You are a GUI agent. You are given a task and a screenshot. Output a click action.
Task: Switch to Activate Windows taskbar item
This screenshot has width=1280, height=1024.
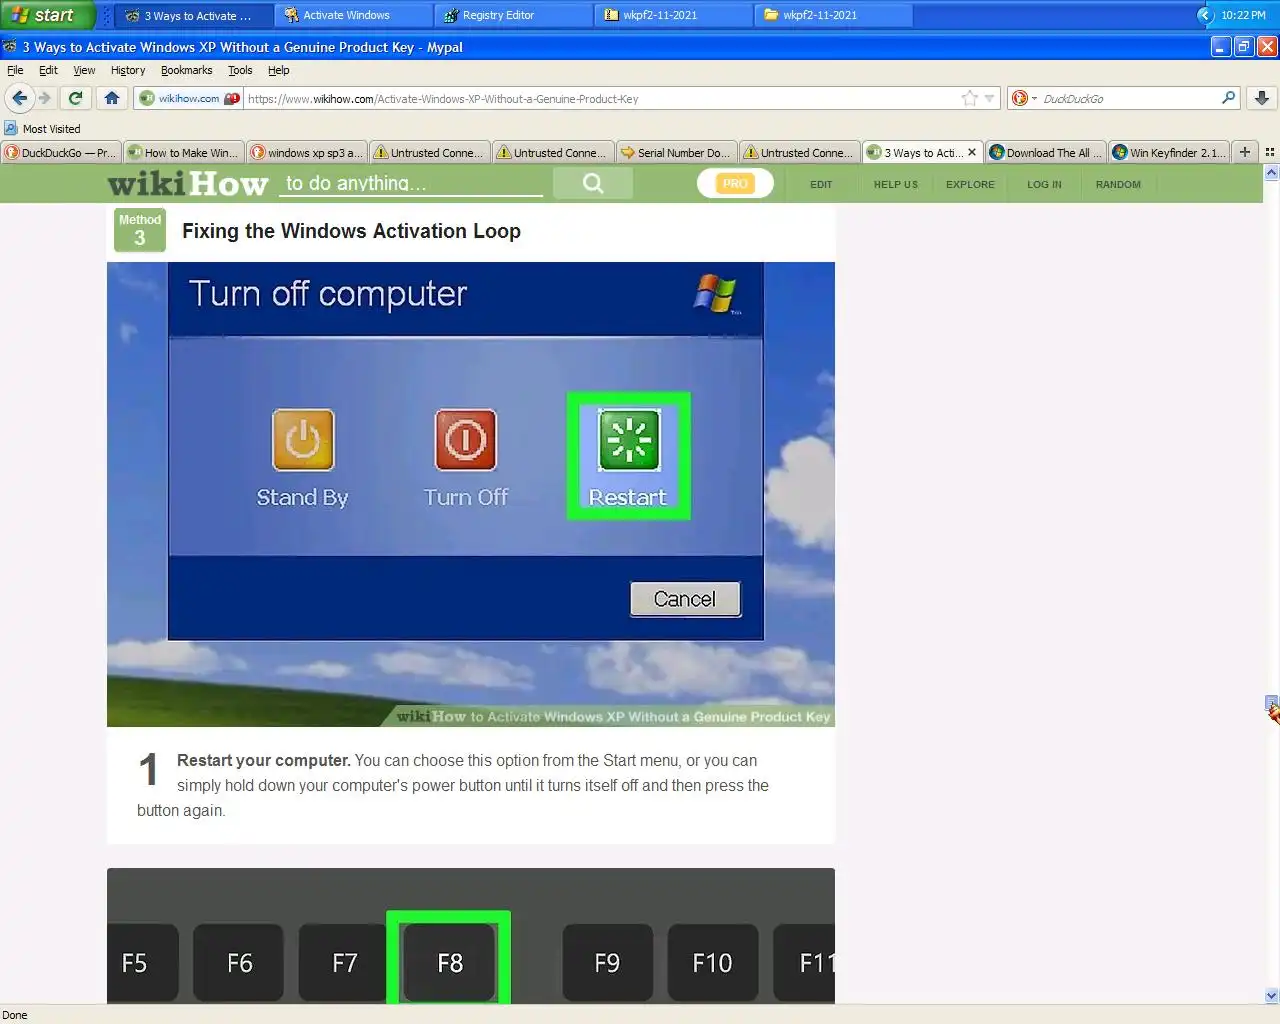pyautogui.click(x=354, y=15)
